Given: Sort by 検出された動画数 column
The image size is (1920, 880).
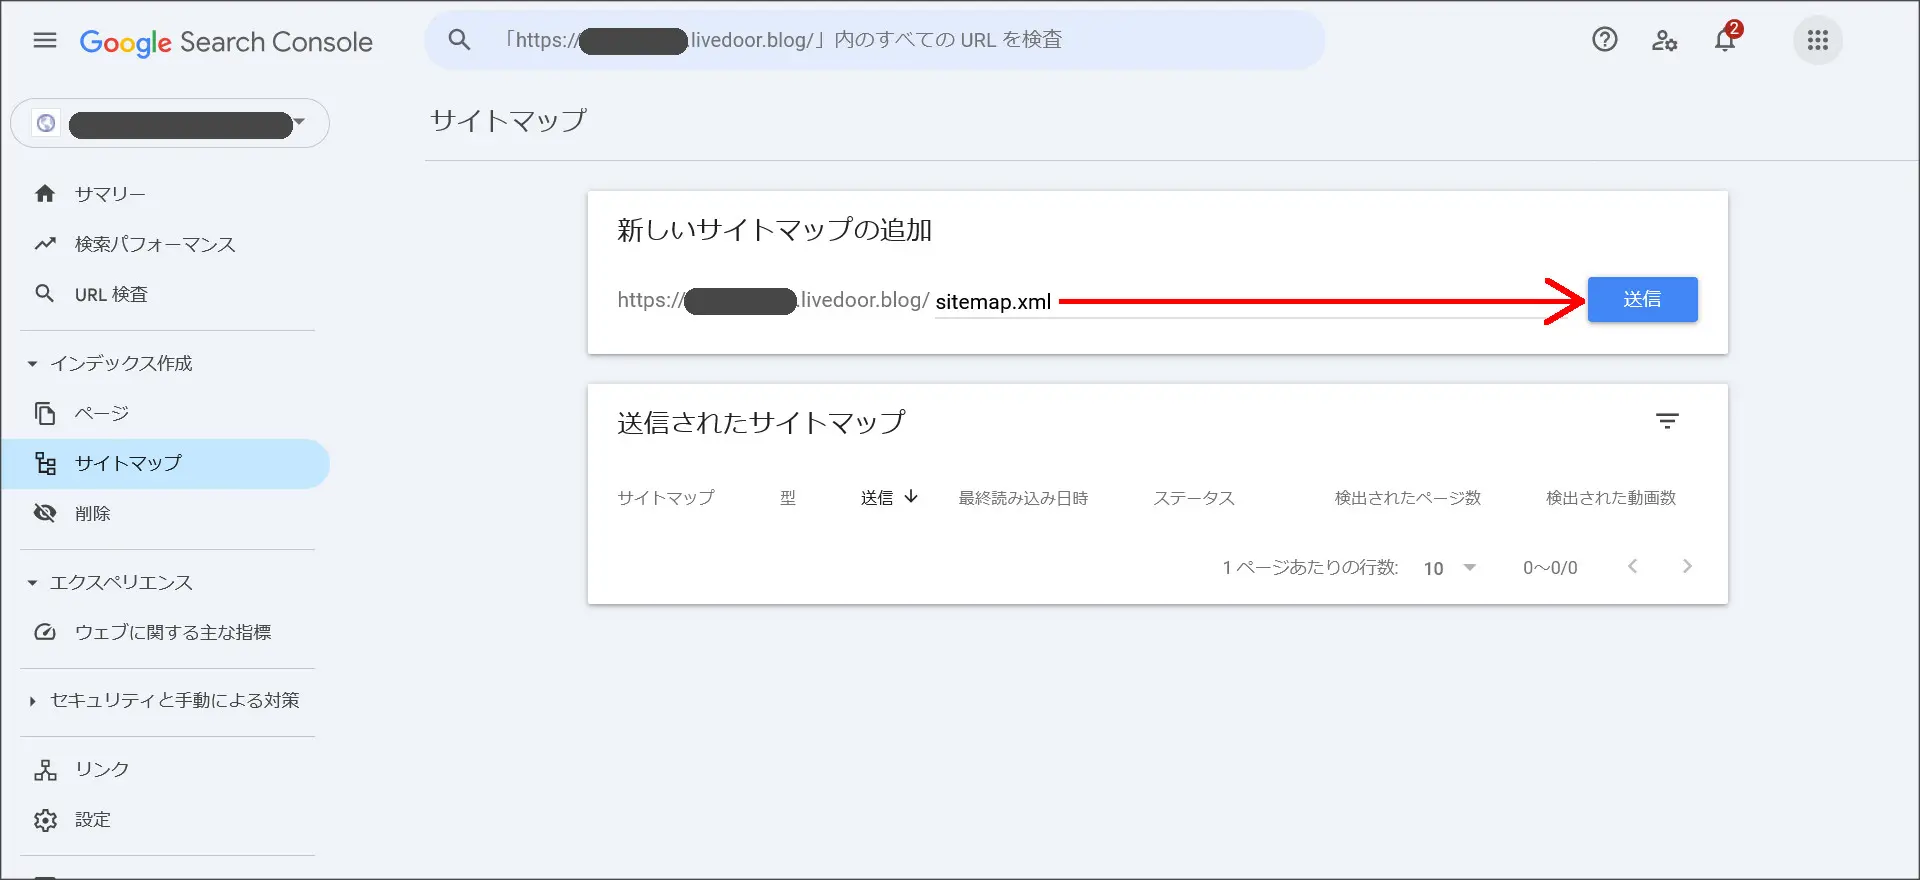Looking at the screenshot, I should coord(1611,498).
